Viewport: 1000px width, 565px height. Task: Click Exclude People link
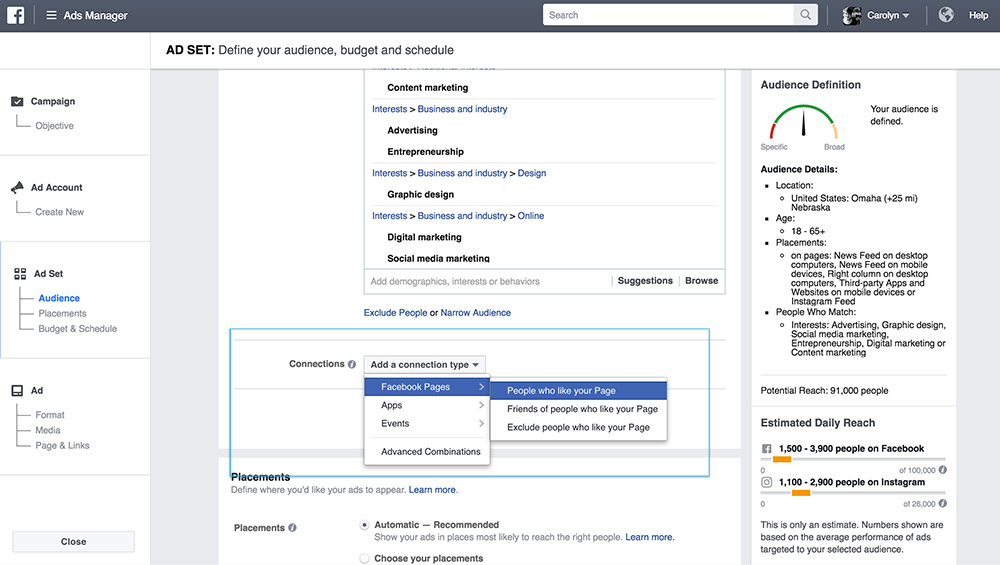[x=395, y=312]
